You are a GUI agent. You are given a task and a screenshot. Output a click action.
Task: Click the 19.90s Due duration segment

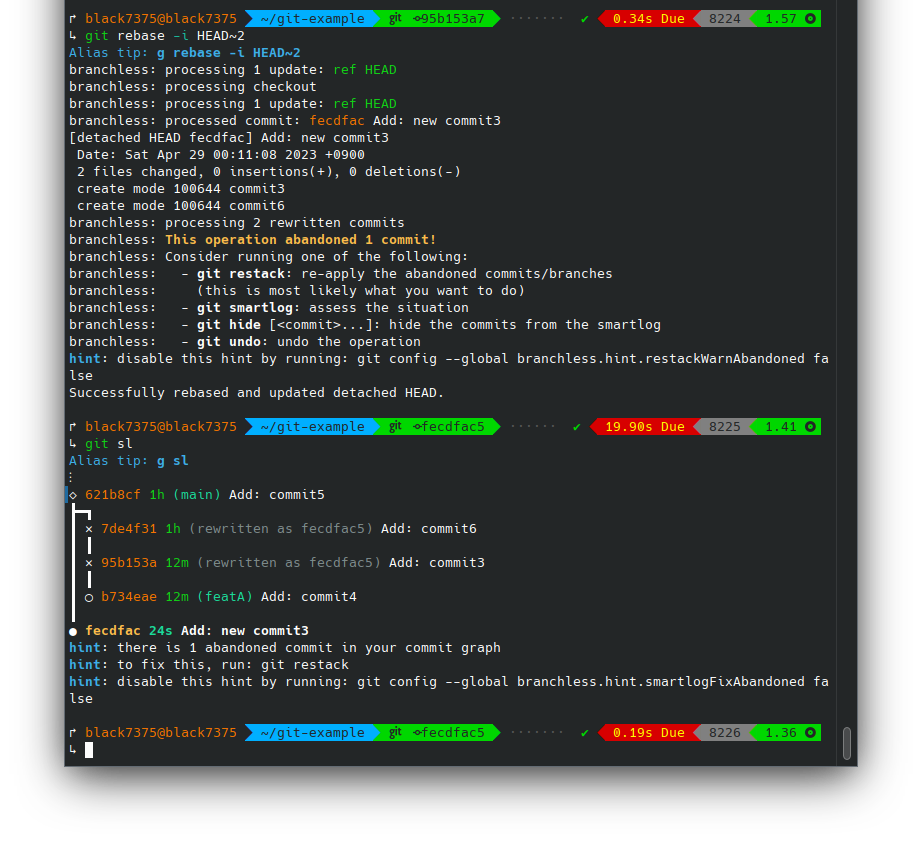pos(644,427)
